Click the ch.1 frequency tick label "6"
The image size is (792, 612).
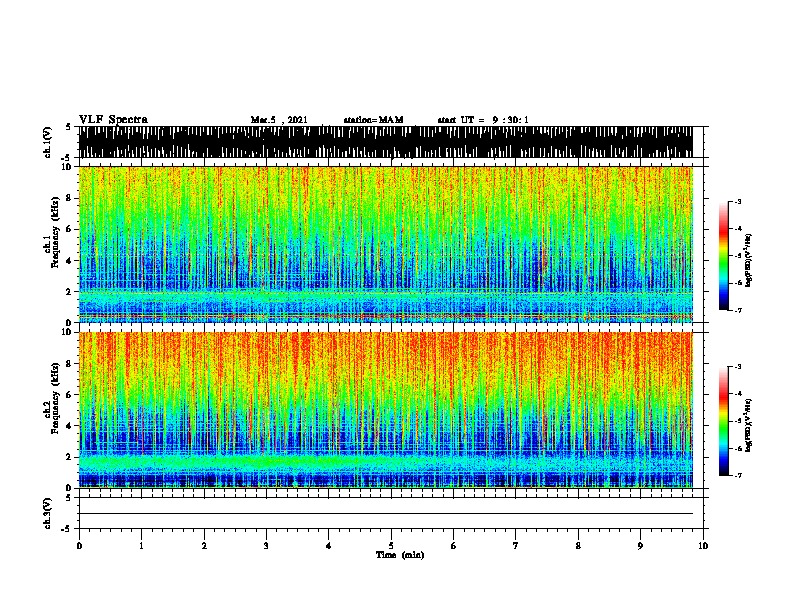(70, 229)
